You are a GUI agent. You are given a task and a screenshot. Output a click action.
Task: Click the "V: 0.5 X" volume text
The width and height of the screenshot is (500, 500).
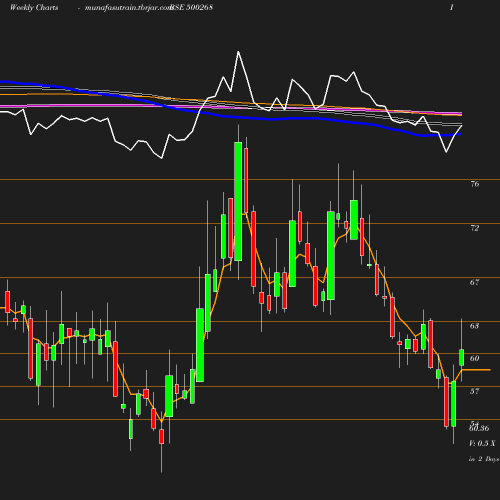(x=482, y=443)
